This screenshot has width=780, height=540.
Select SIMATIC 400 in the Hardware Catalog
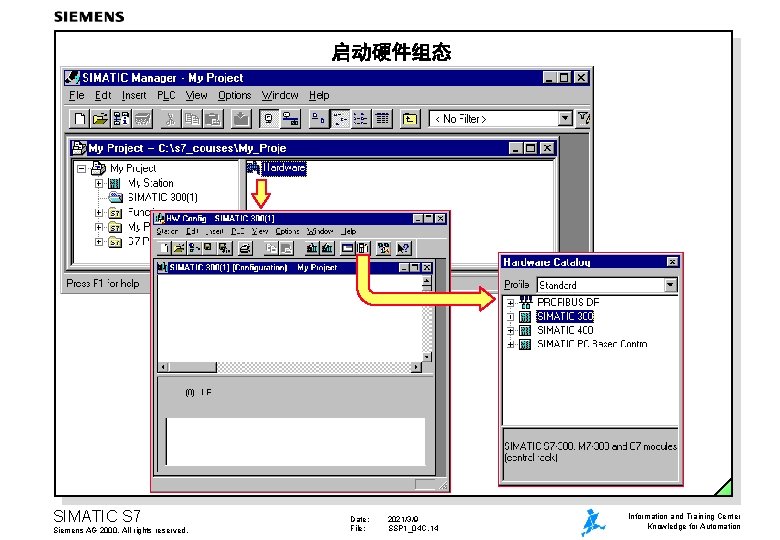pos(565,331)
